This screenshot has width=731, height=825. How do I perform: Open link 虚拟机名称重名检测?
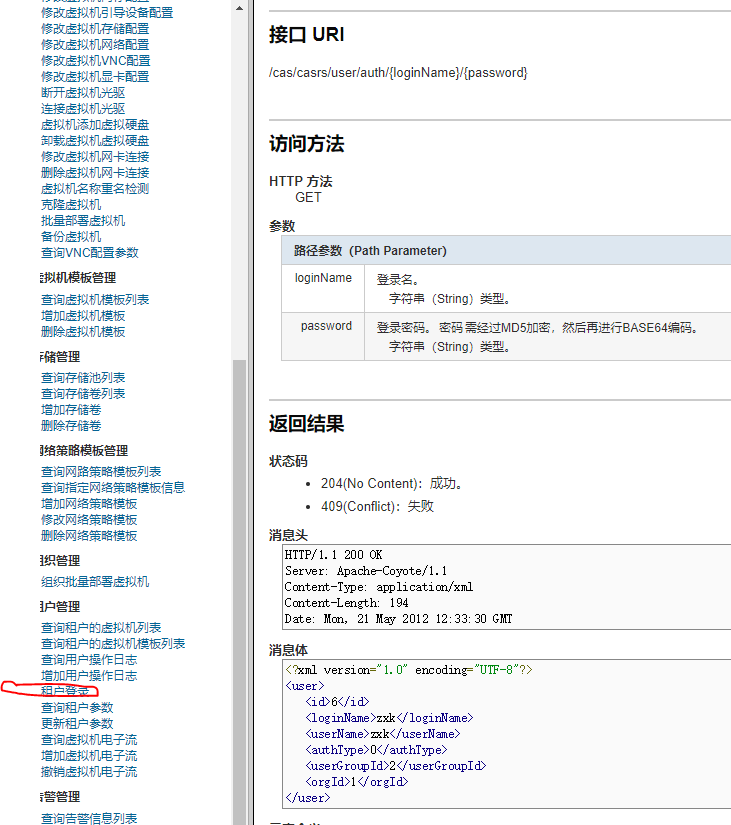95,188
